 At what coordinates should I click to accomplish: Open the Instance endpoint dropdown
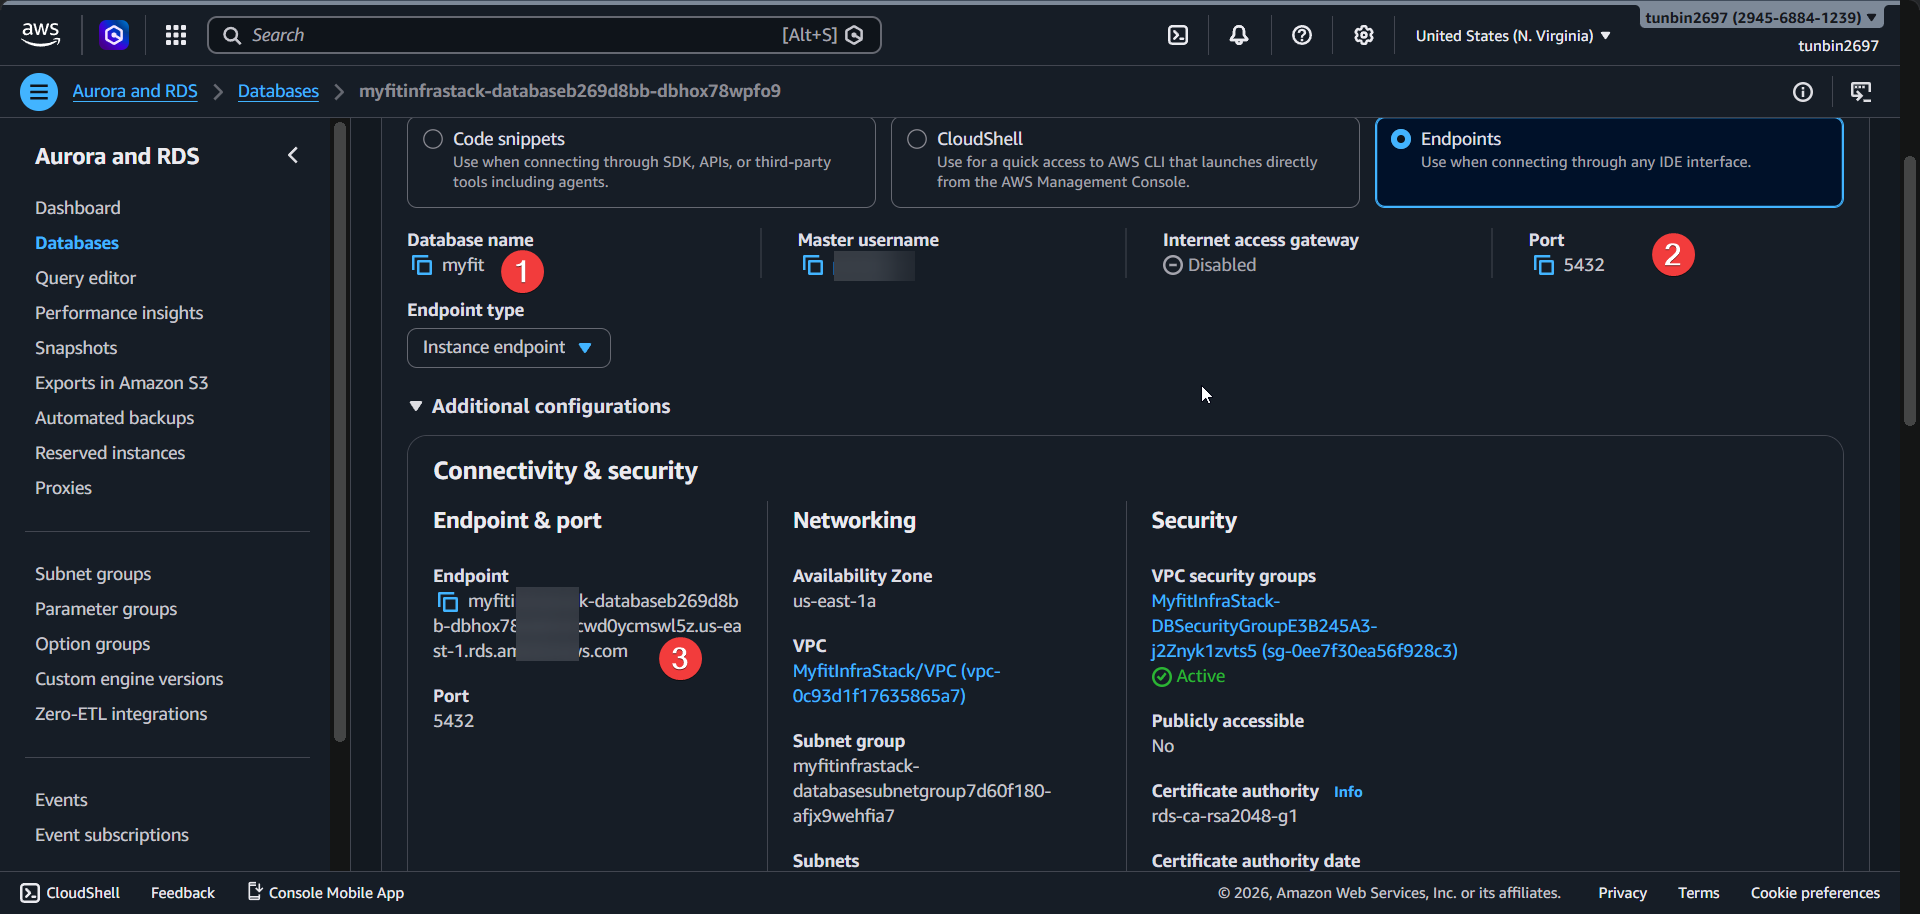(508, 347)
